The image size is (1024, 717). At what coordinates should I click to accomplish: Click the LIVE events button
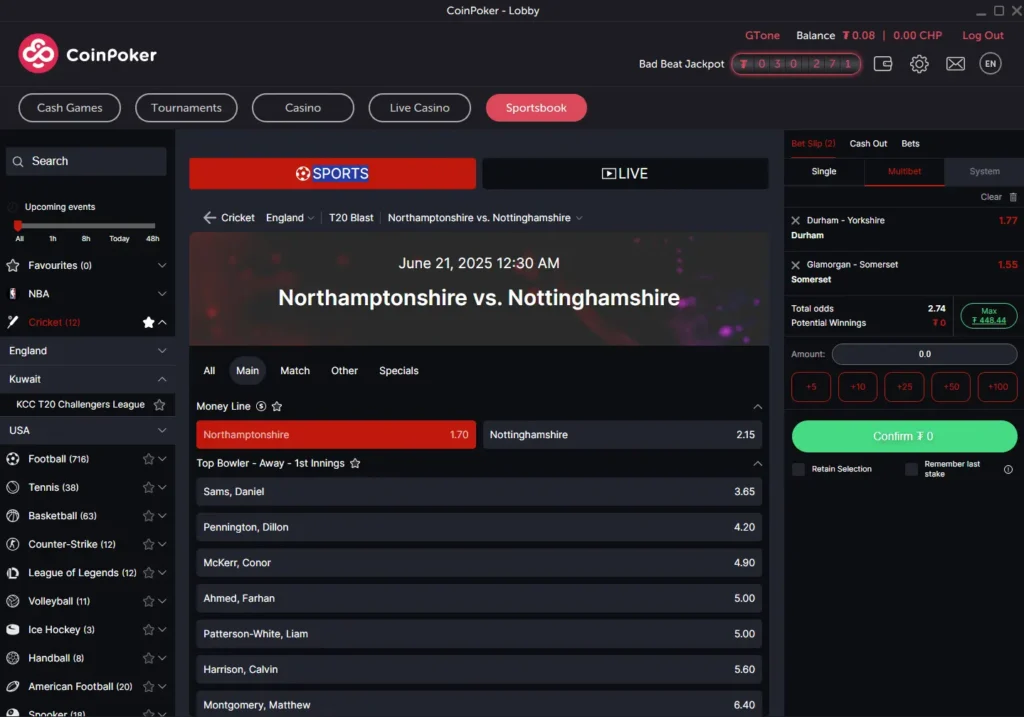click(625, 174)
